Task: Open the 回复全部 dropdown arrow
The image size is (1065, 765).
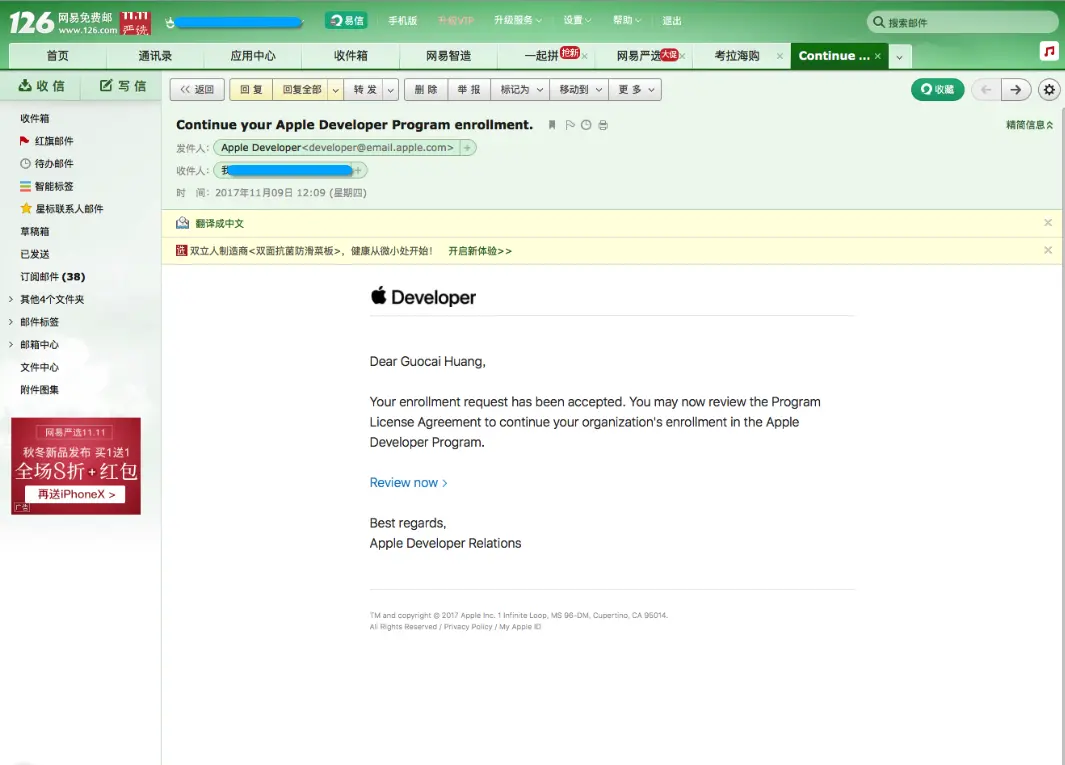Action: (x=336, y=90)
